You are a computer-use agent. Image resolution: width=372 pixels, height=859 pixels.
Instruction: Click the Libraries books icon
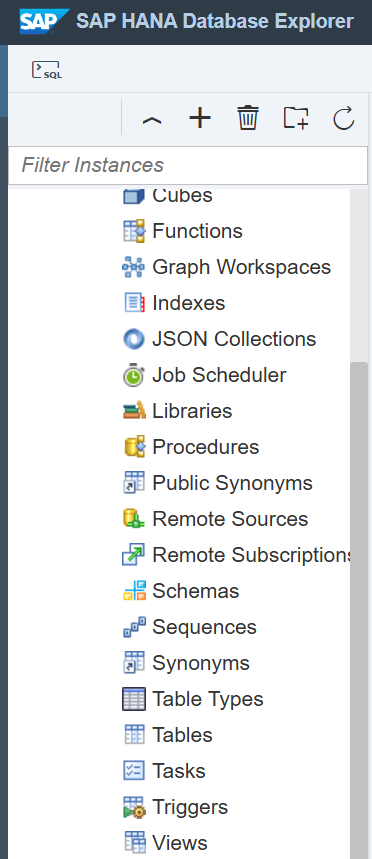pos(134,411)
